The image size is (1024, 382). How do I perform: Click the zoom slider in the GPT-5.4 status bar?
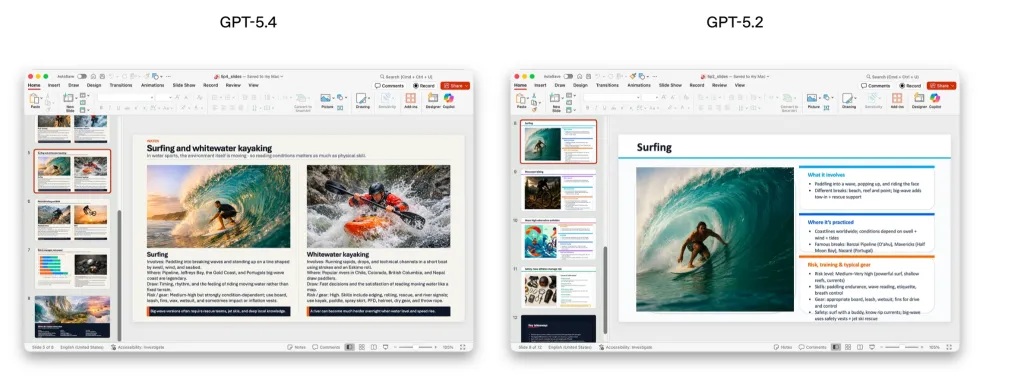[x=415, y=347]
